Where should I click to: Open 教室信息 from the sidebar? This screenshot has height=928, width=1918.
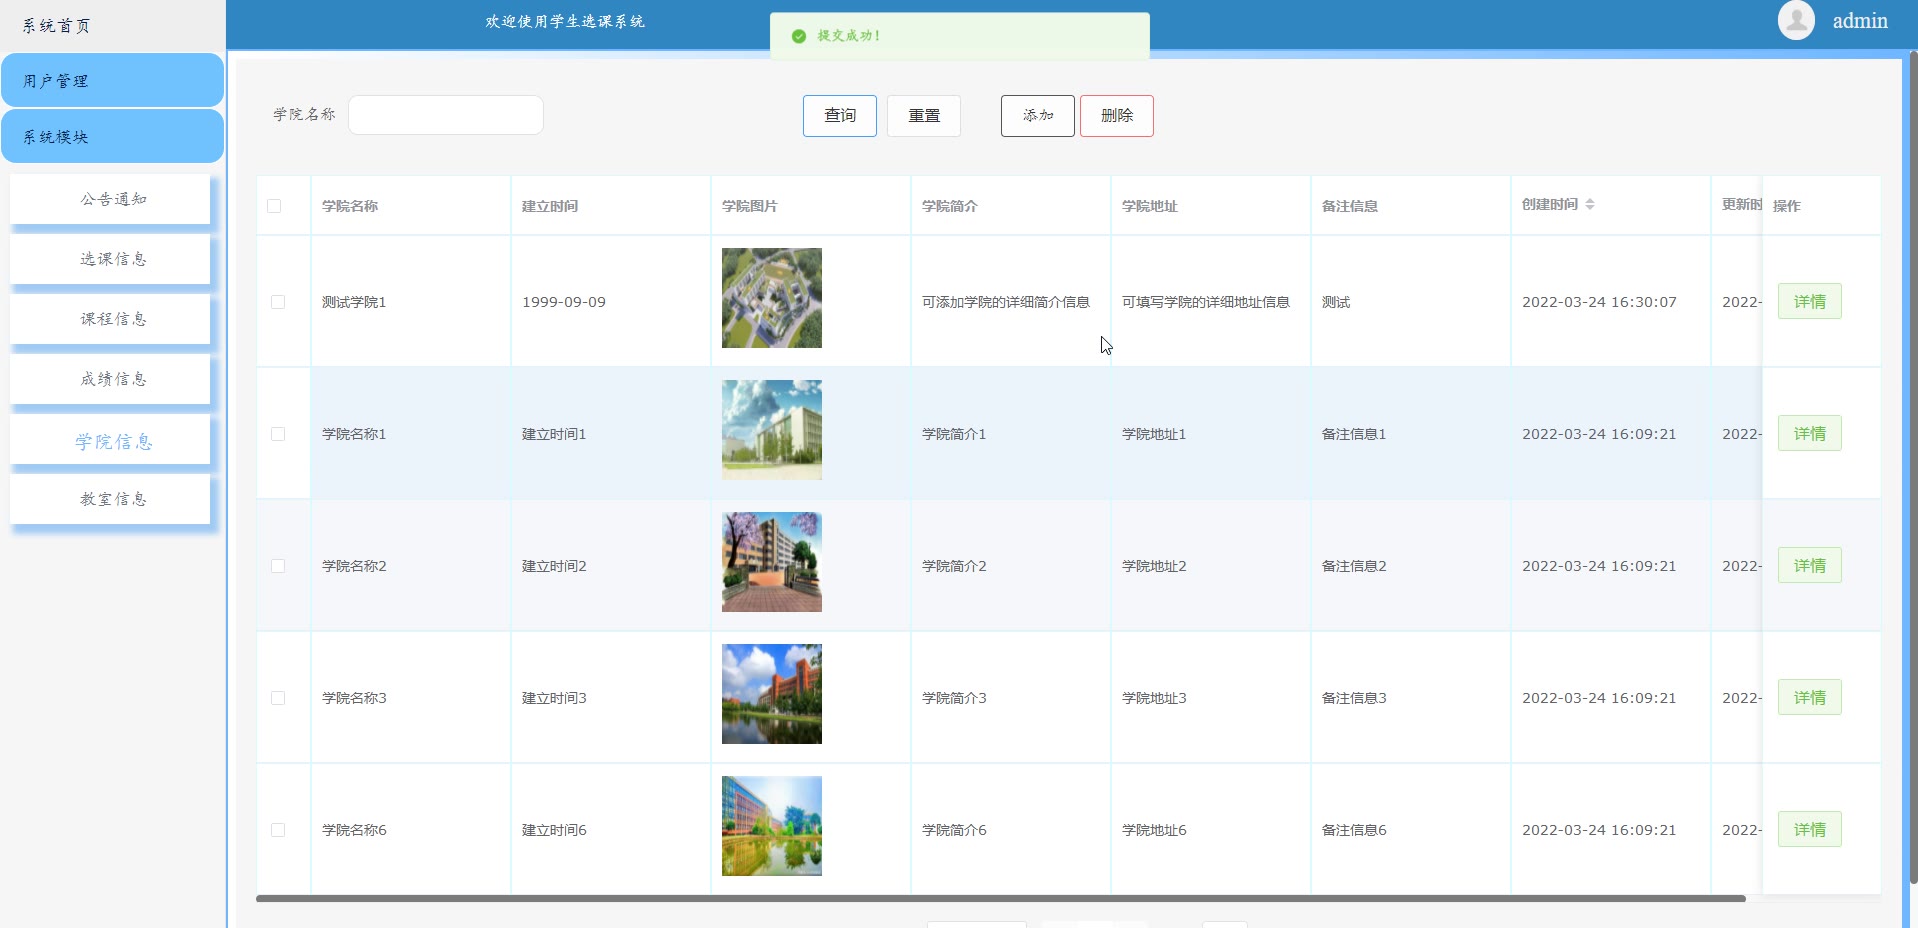tap(112, 499)
